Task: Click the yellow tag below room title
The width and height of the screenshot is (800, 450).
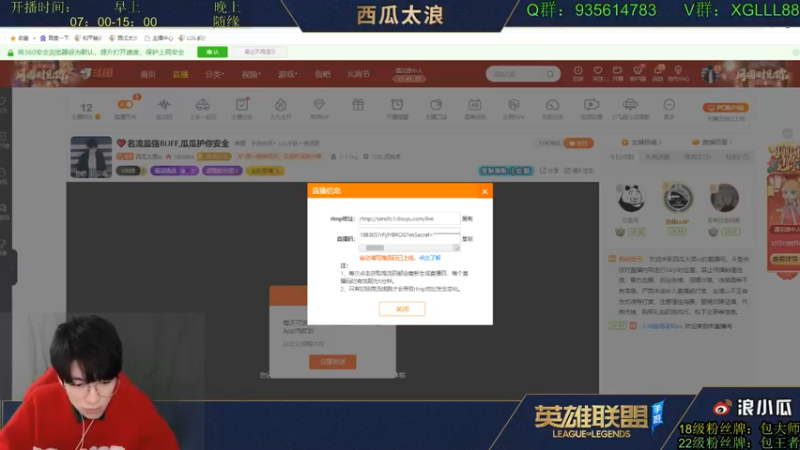Action: pos(265,171)
